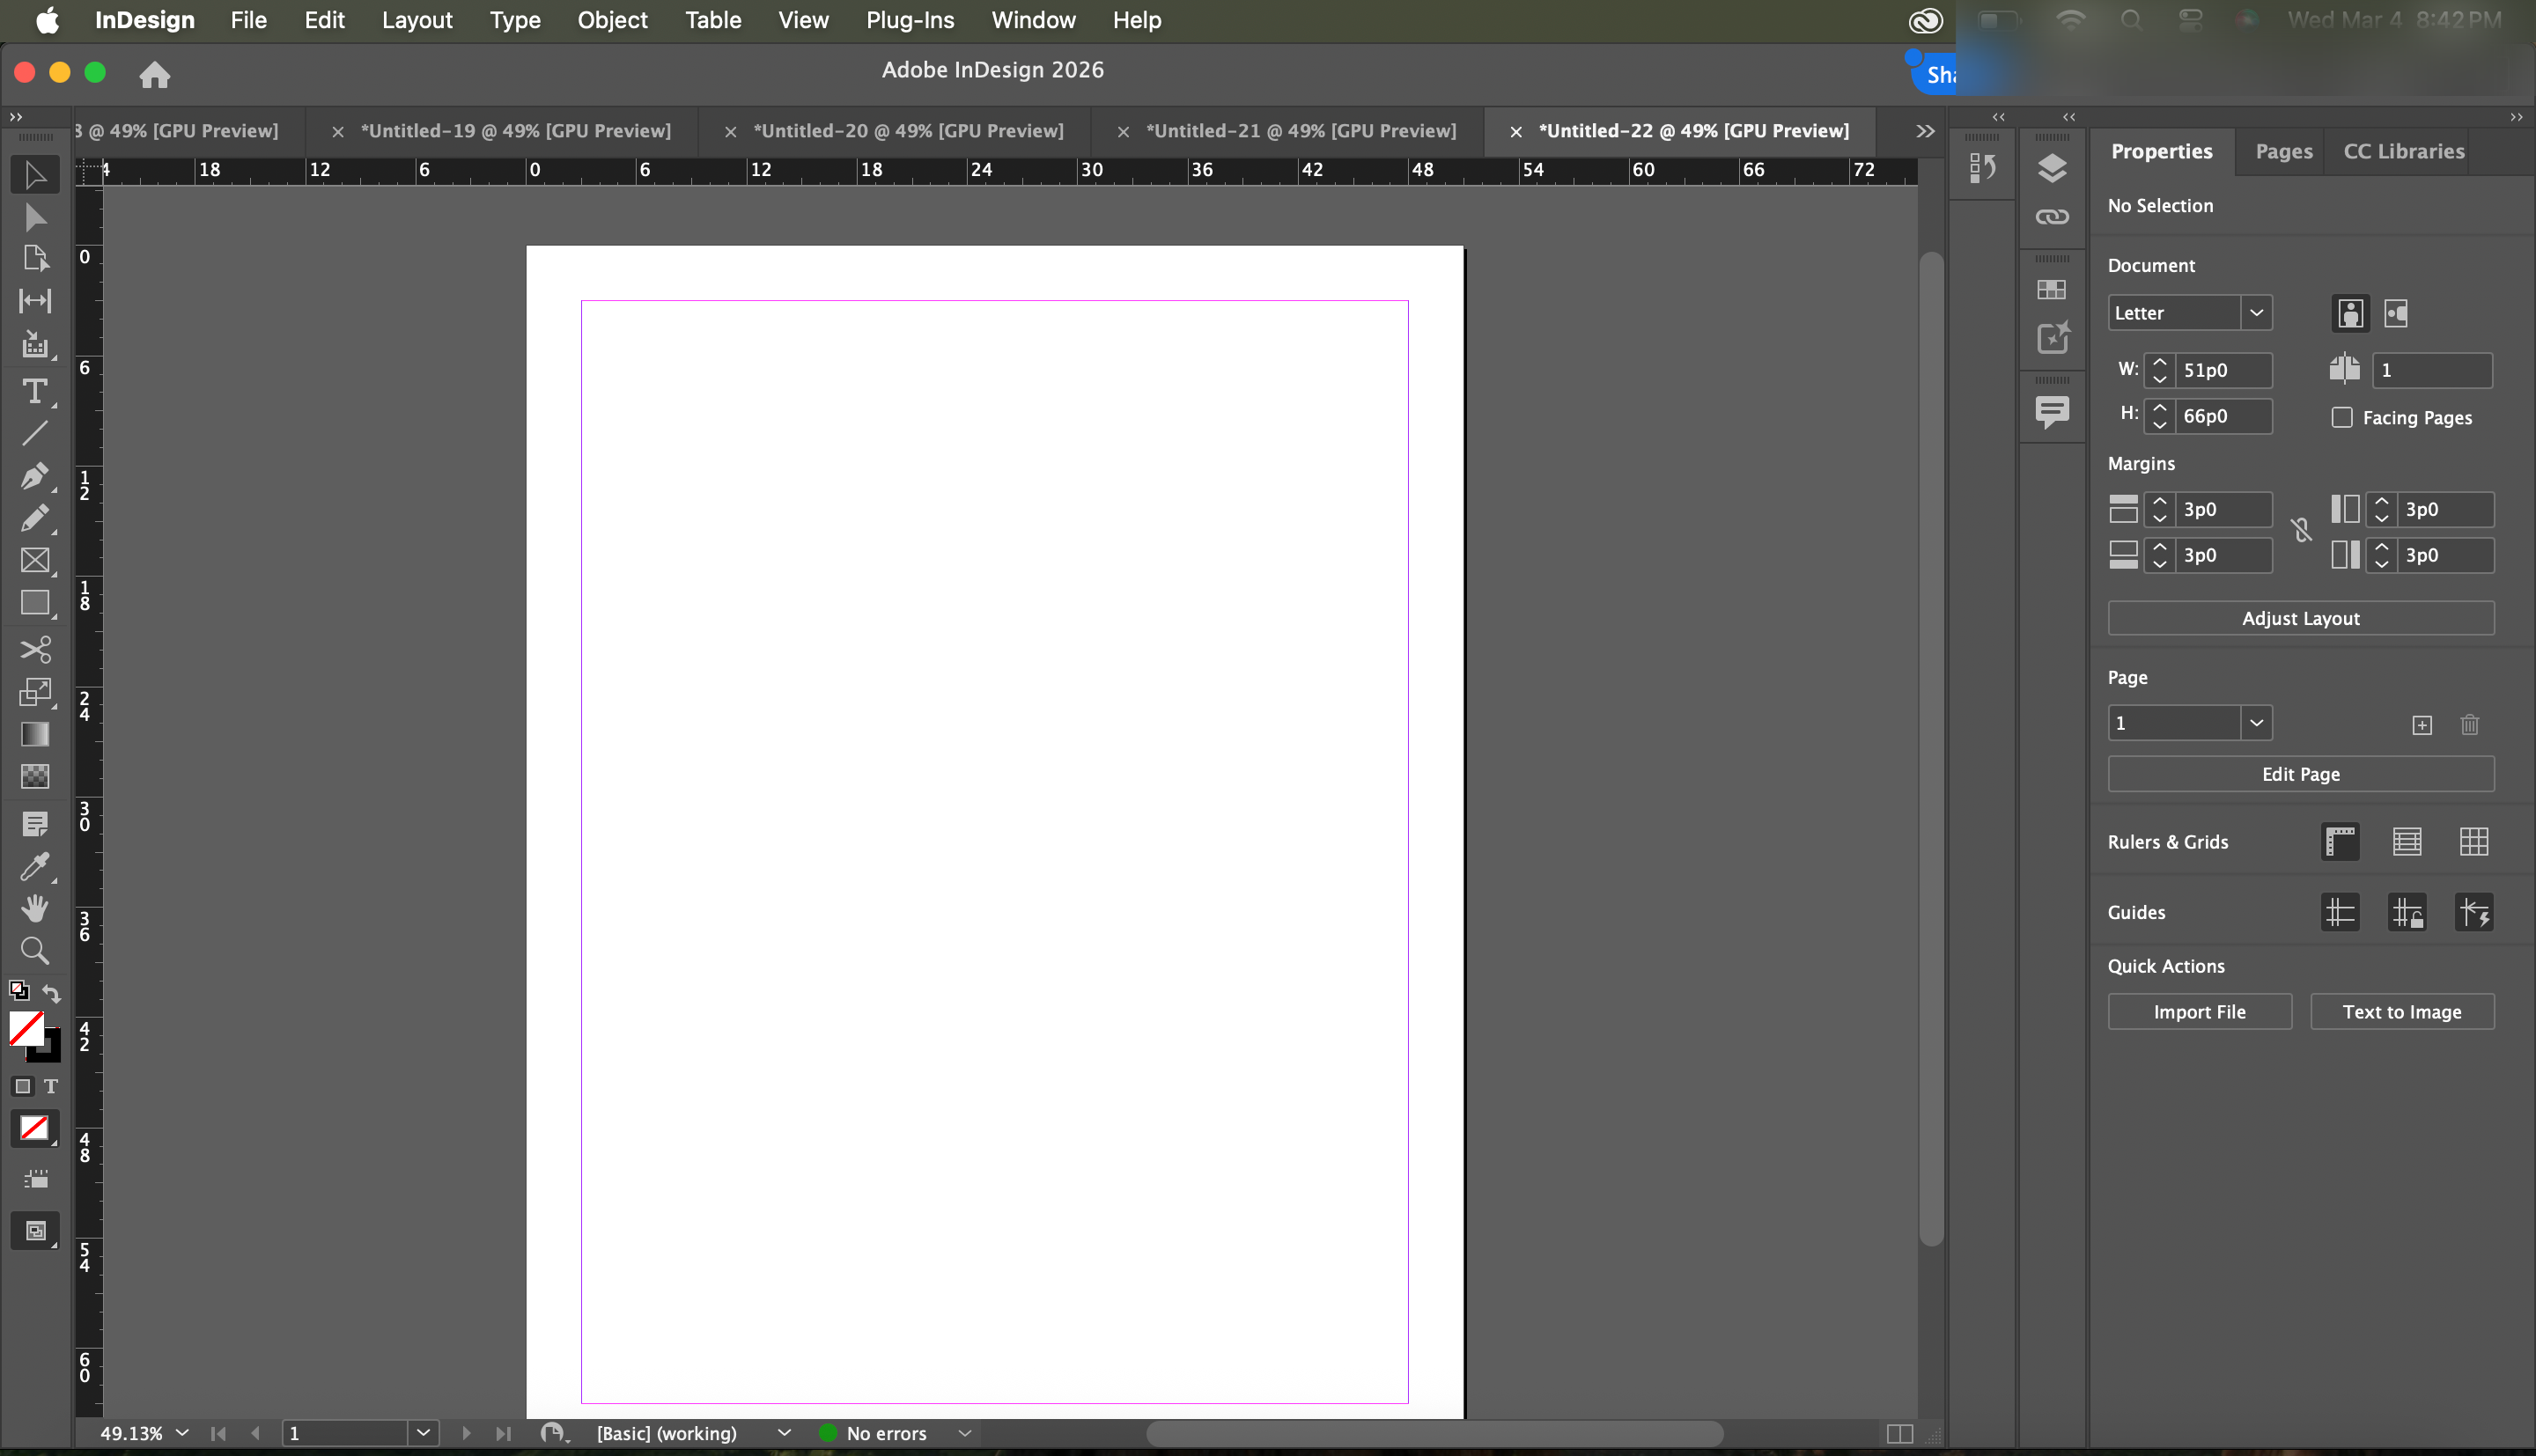Viewport: 2536px width, 1456px height.
Task: Open the Layers panel icon
Action: (2052, 168)
